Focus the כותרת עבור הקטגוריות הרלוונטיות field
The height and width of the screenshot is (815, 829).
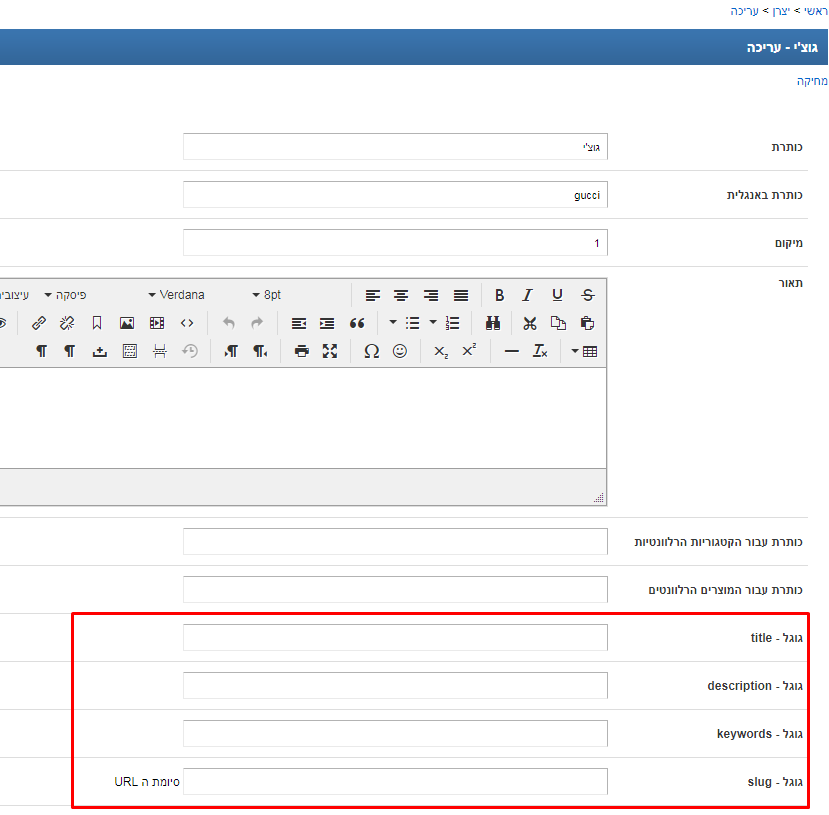click(x=395, y=541)
